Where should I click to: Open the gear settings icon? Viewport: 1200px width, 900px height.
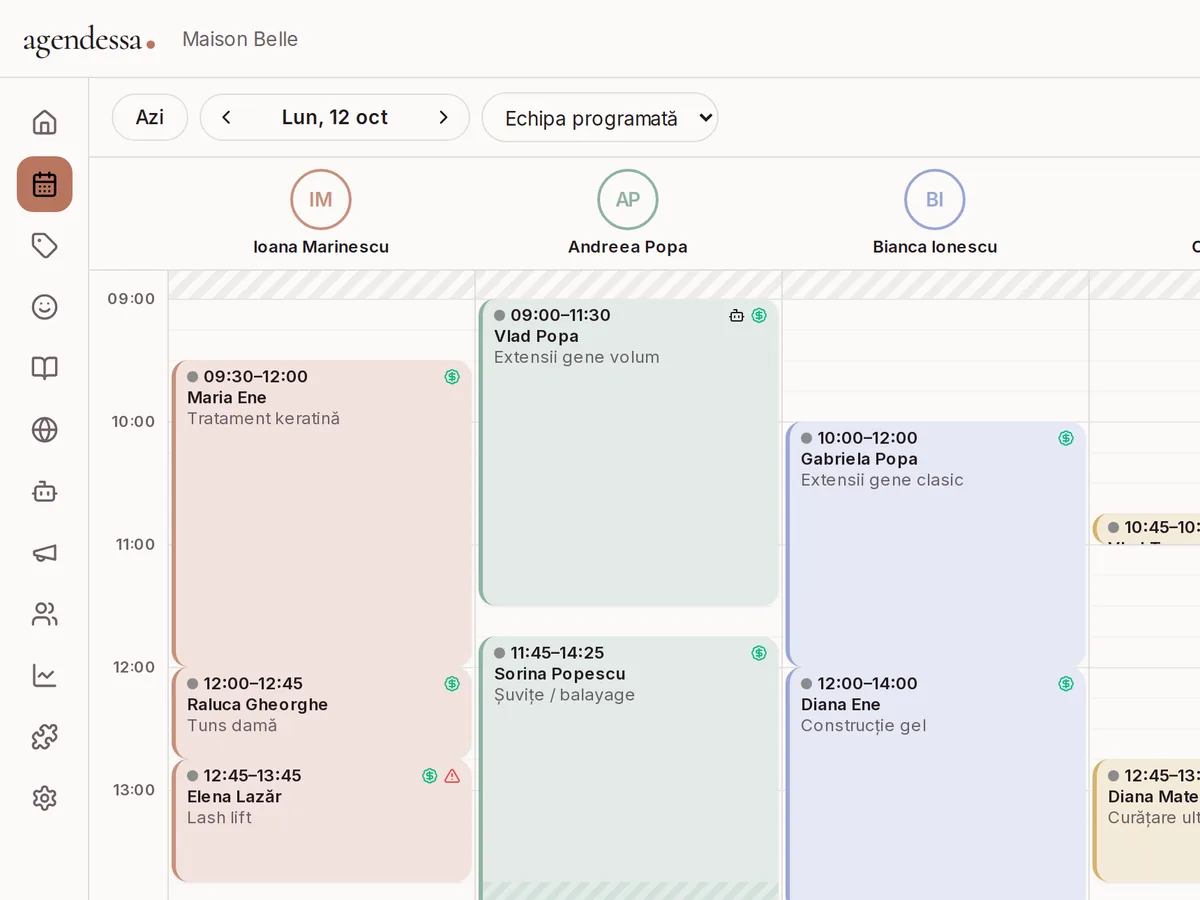44,798
